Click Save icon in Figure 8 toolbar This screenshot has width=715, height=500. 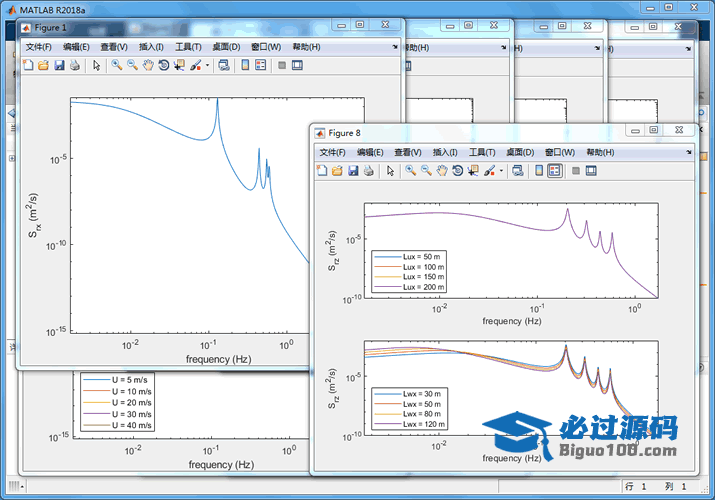coord(353,170)
